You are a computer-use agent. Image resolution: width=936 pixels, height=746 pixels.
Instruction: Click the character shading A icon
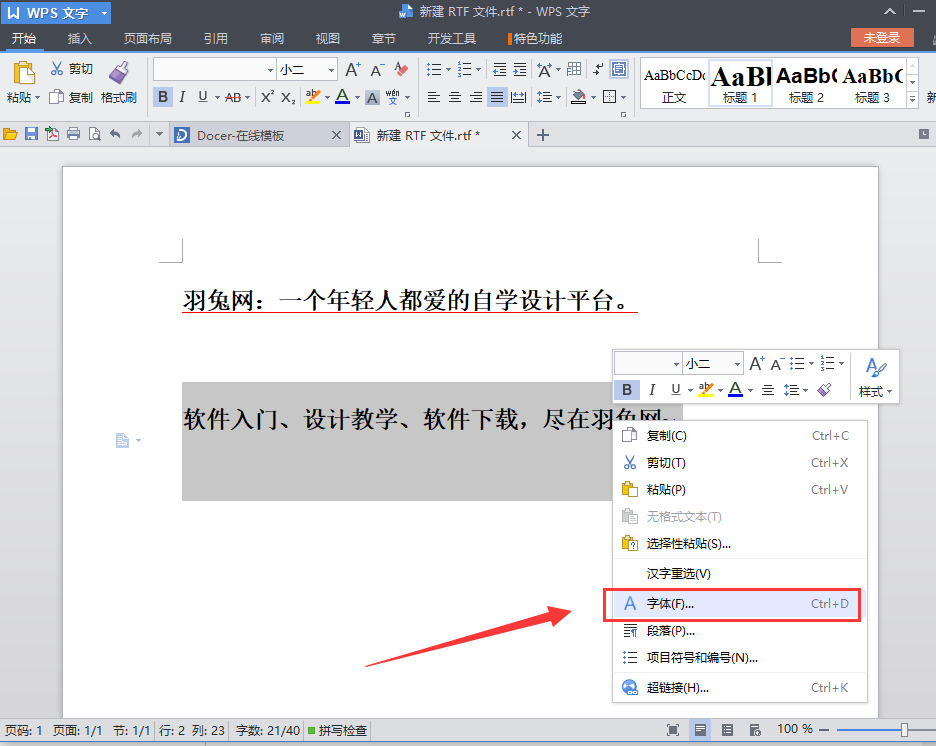(372, 97)
